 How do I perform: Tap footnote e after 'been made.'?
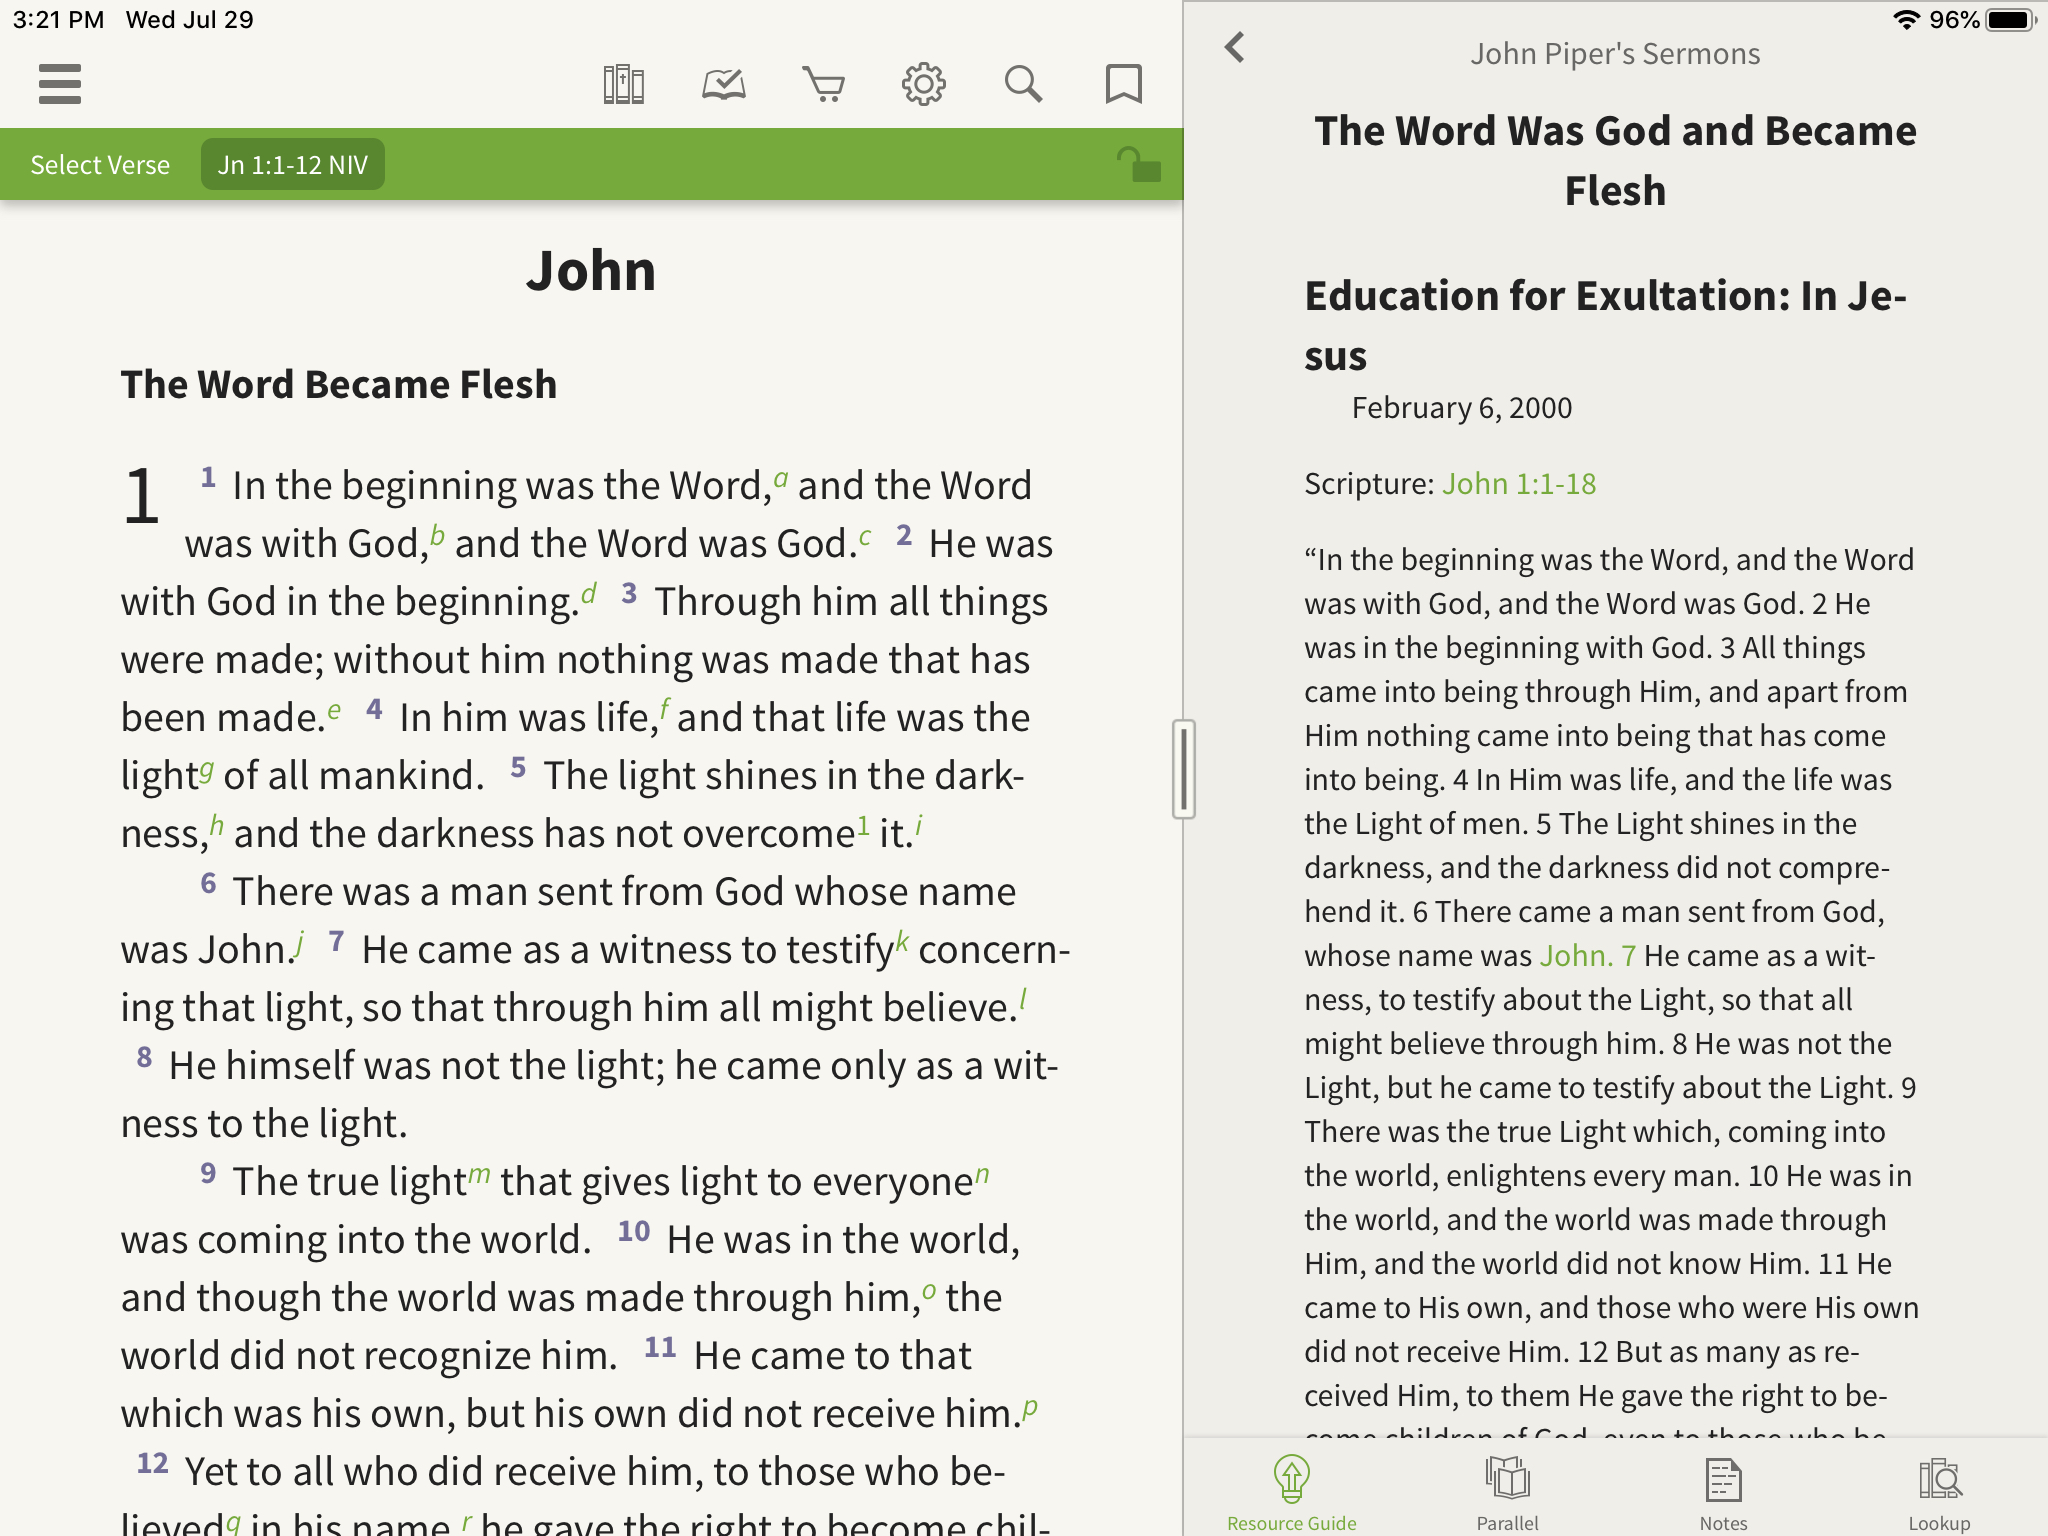point(334,710)
